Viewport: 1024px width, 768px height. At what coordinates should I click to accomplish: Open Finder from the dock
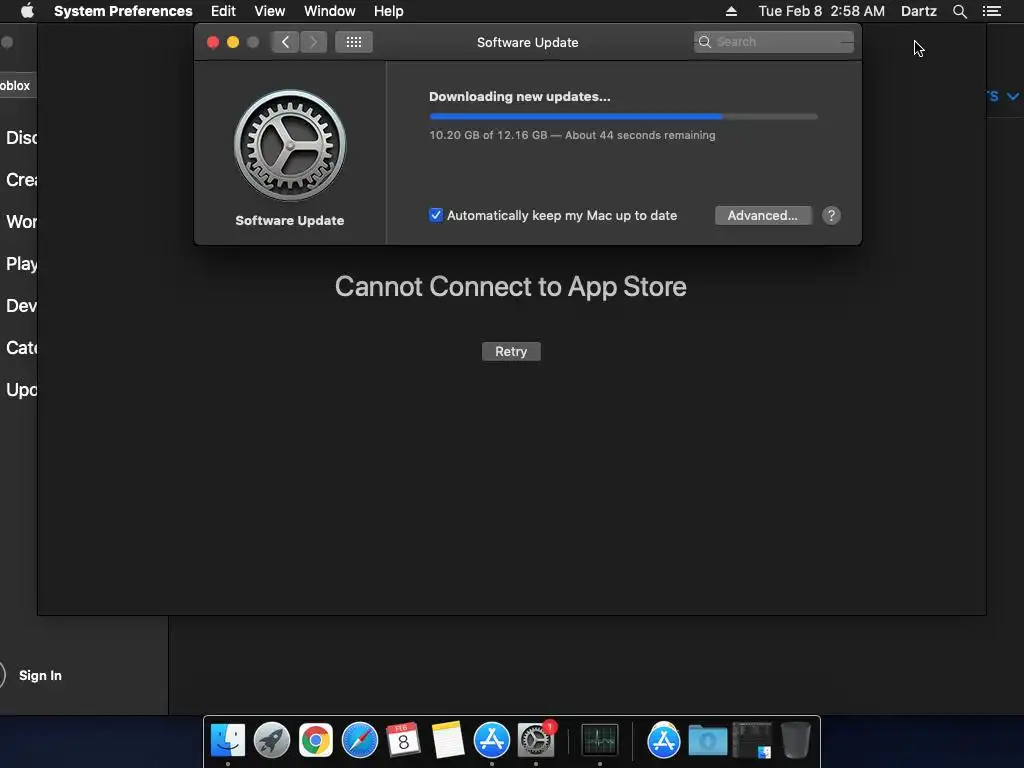(x=228, y=740)
